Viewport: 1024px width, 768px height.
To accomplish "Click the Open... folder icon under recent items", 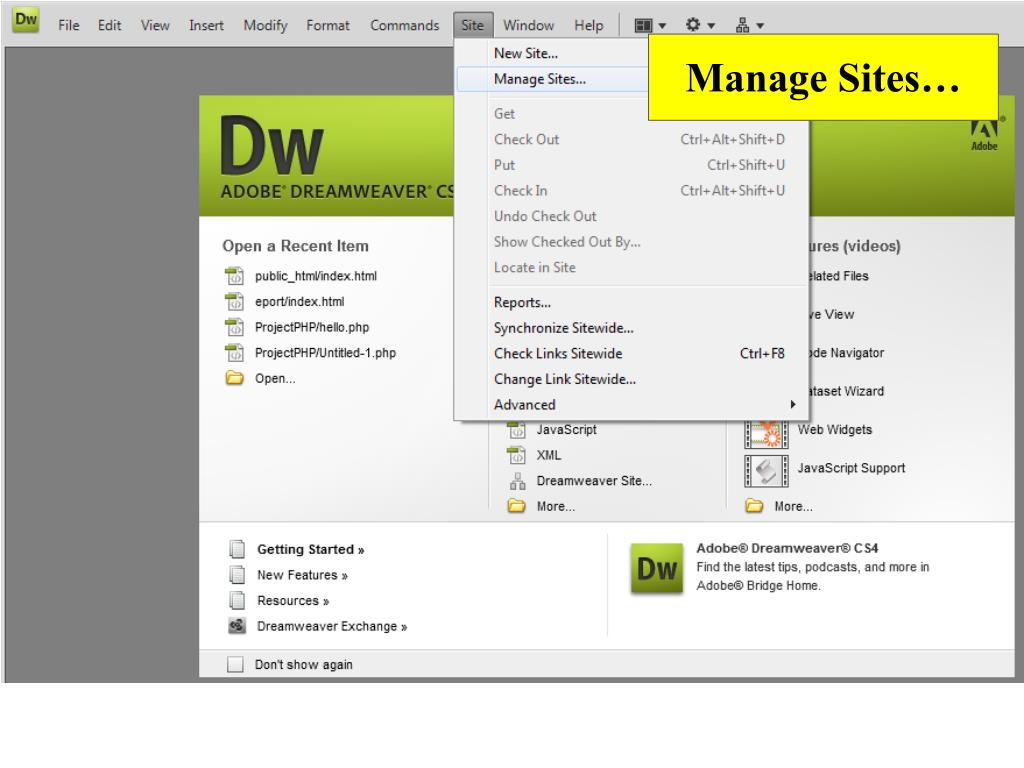I will [234, 377].
